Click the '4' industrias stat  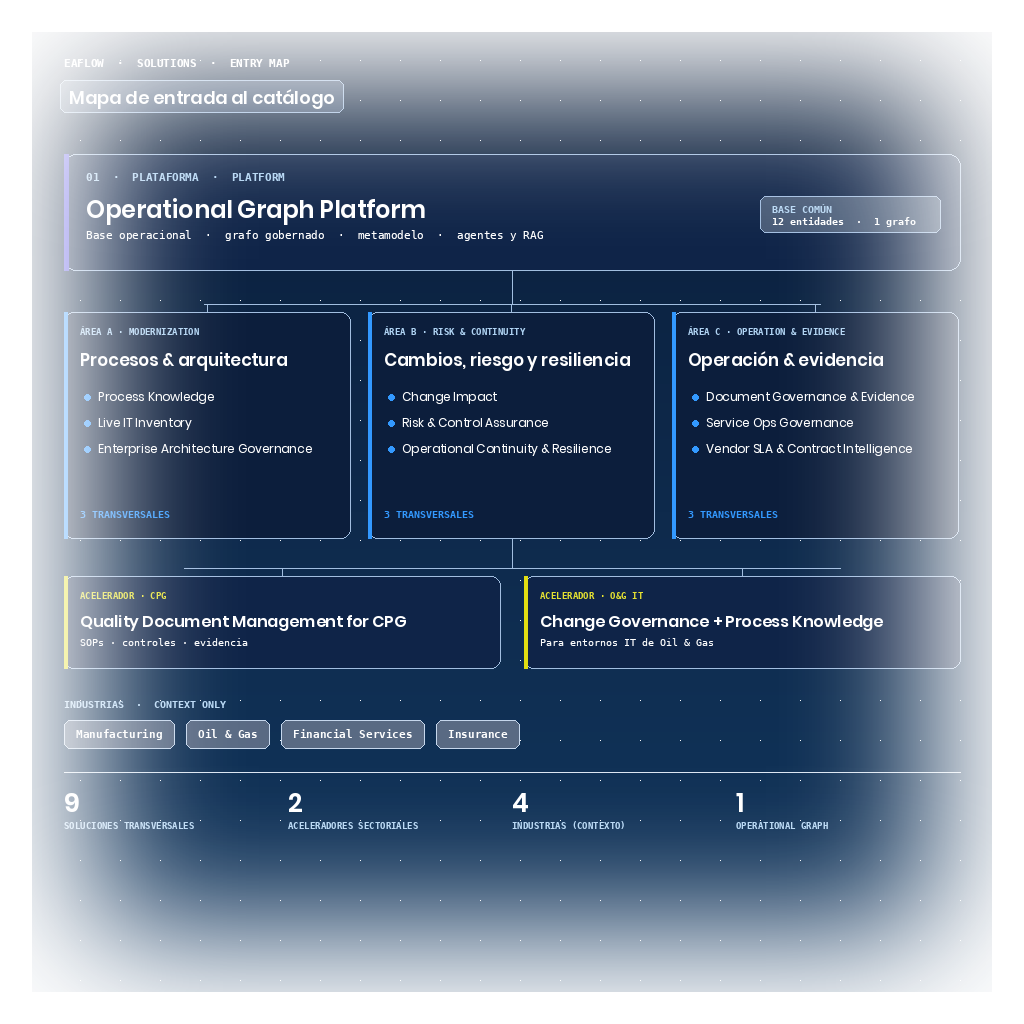coord(520,803)
